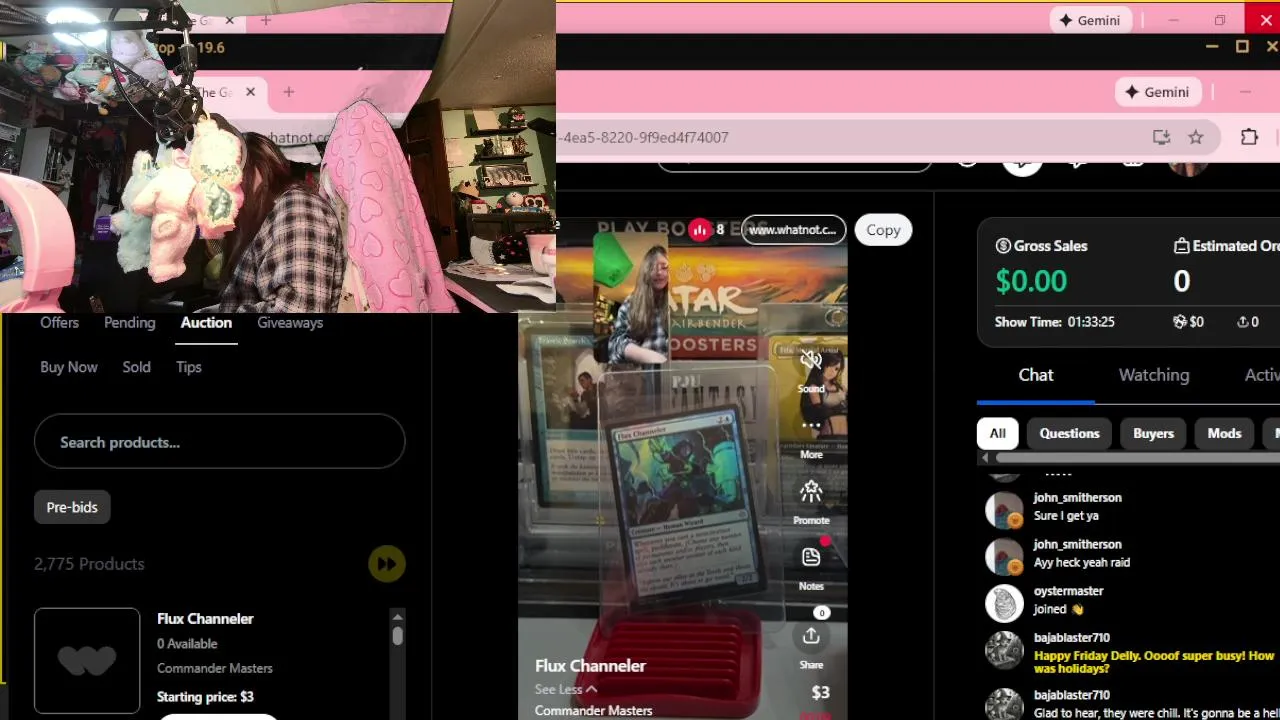The image size is (1280, 720).
Task: Unmute the stream with the Sound icon
Action: click(x=811, y=361)
